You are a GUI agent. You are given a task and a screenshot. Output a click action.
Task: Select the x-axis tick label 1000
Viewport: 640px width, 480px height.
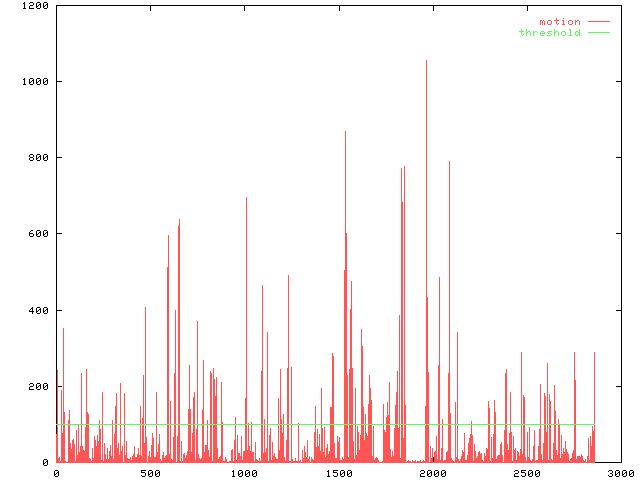(244, 473)
